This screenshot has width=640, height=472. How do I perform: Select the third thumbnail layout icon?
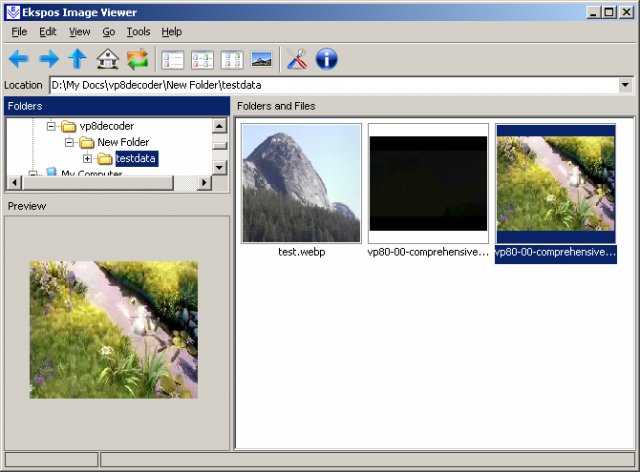(x=232, y=59)
